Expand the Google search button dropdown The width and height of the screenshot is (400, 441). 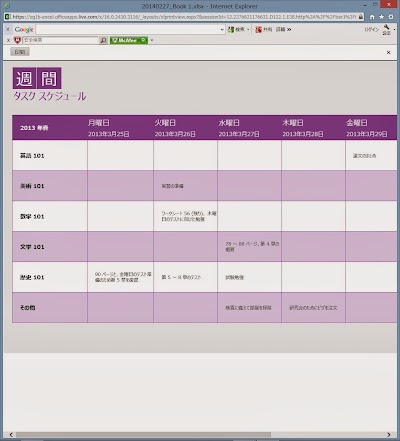point(248,30)
